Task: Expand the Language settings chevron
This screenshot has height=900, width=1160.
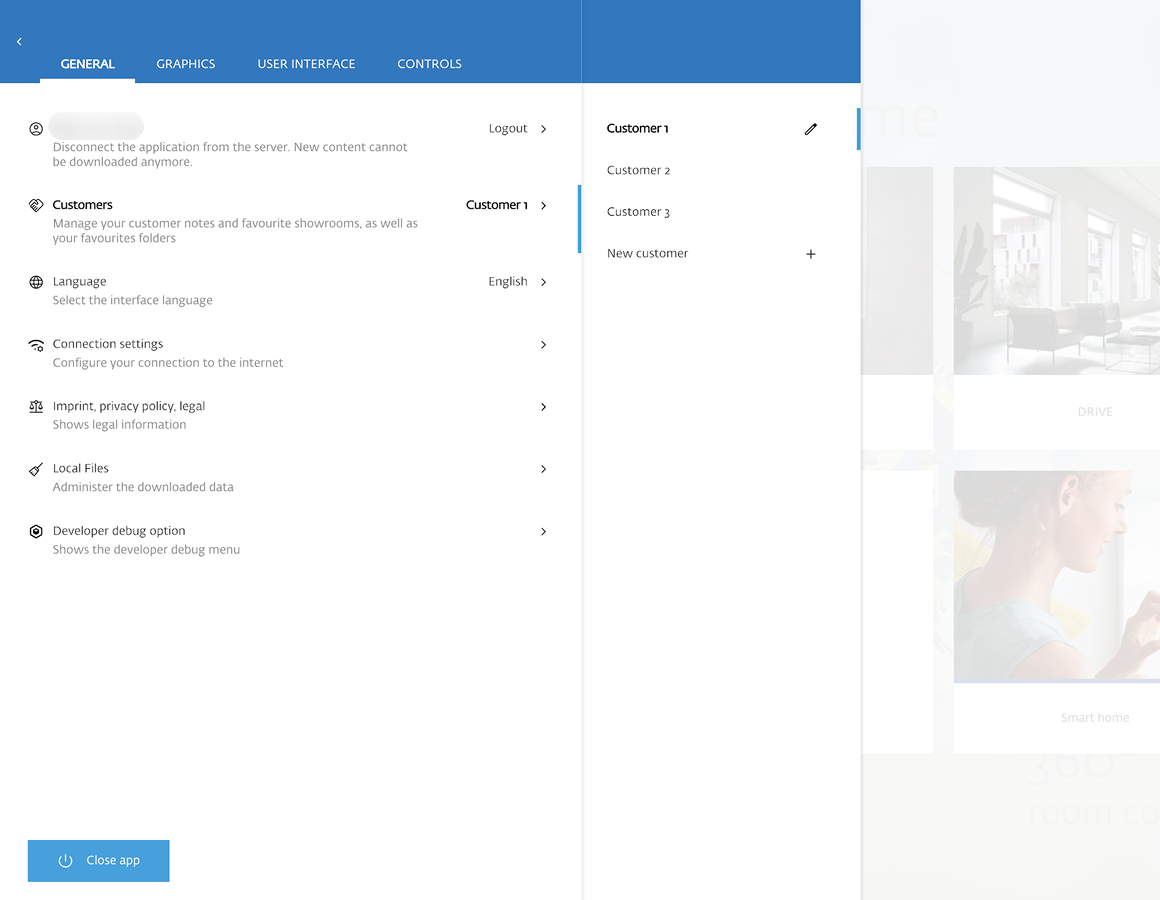Action: [x=543, y=282]
